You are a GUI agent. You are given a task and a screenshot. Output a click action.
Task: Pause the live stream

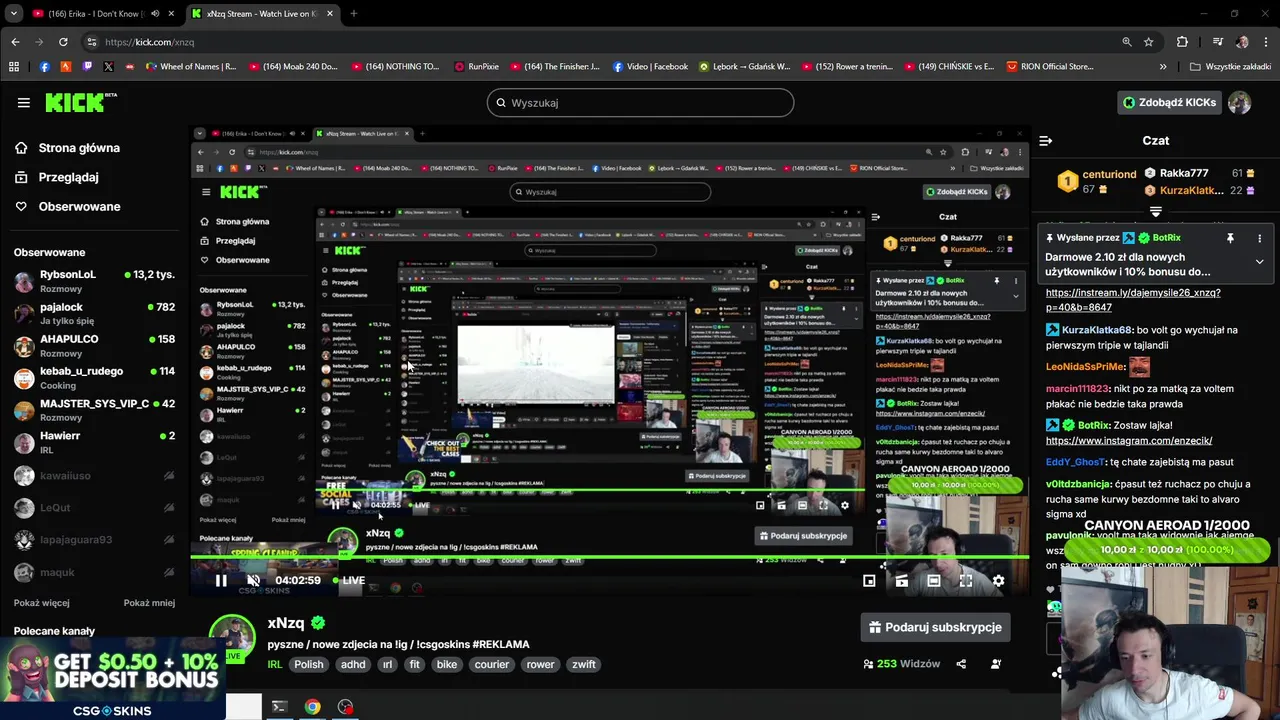[221, 580]
